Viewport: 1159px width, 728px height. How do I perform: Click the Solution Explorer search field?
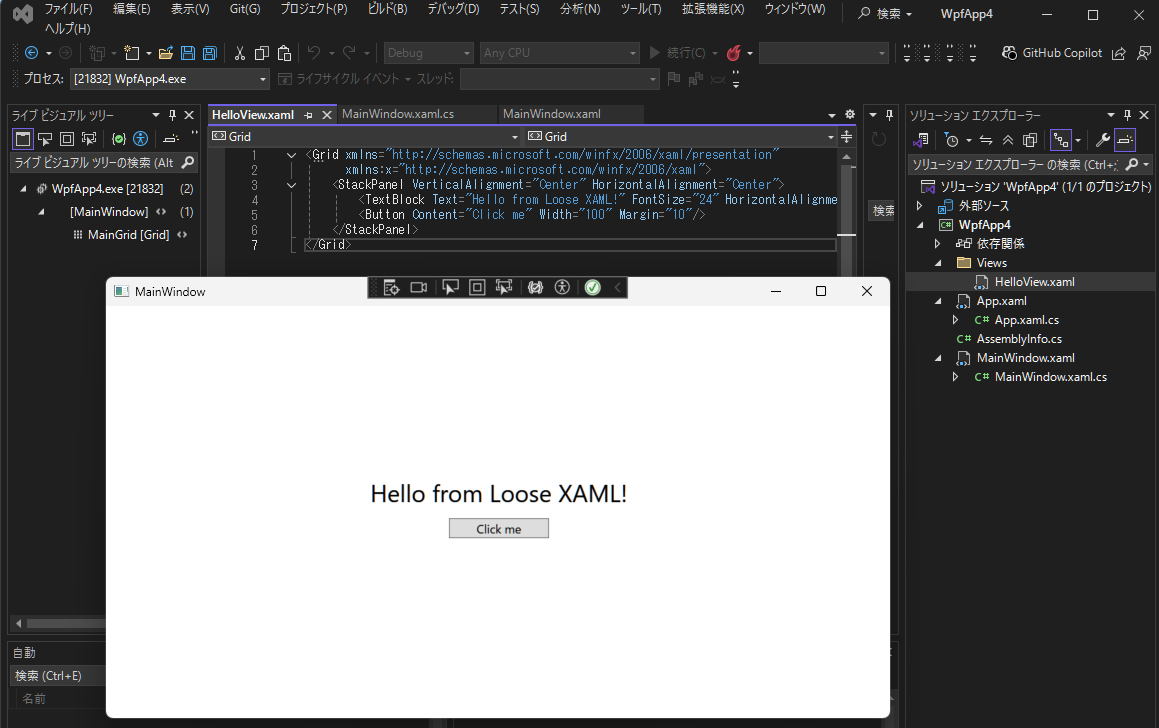pyautogui.click(x=1015, y=164)
